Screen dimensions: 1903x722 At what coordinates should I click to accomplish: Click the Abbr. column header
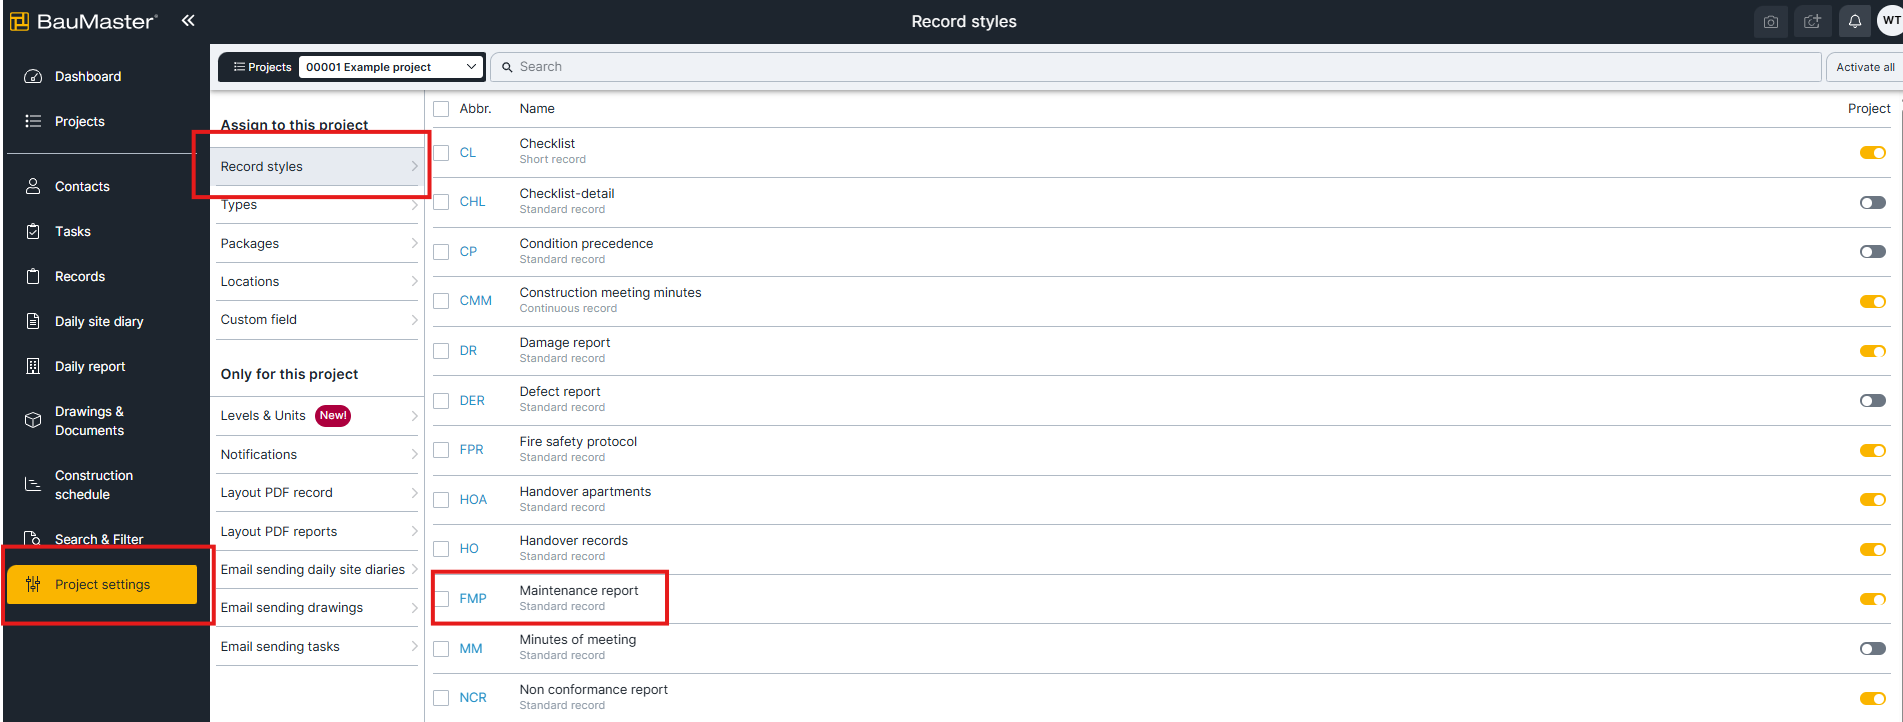click(475, 109)
